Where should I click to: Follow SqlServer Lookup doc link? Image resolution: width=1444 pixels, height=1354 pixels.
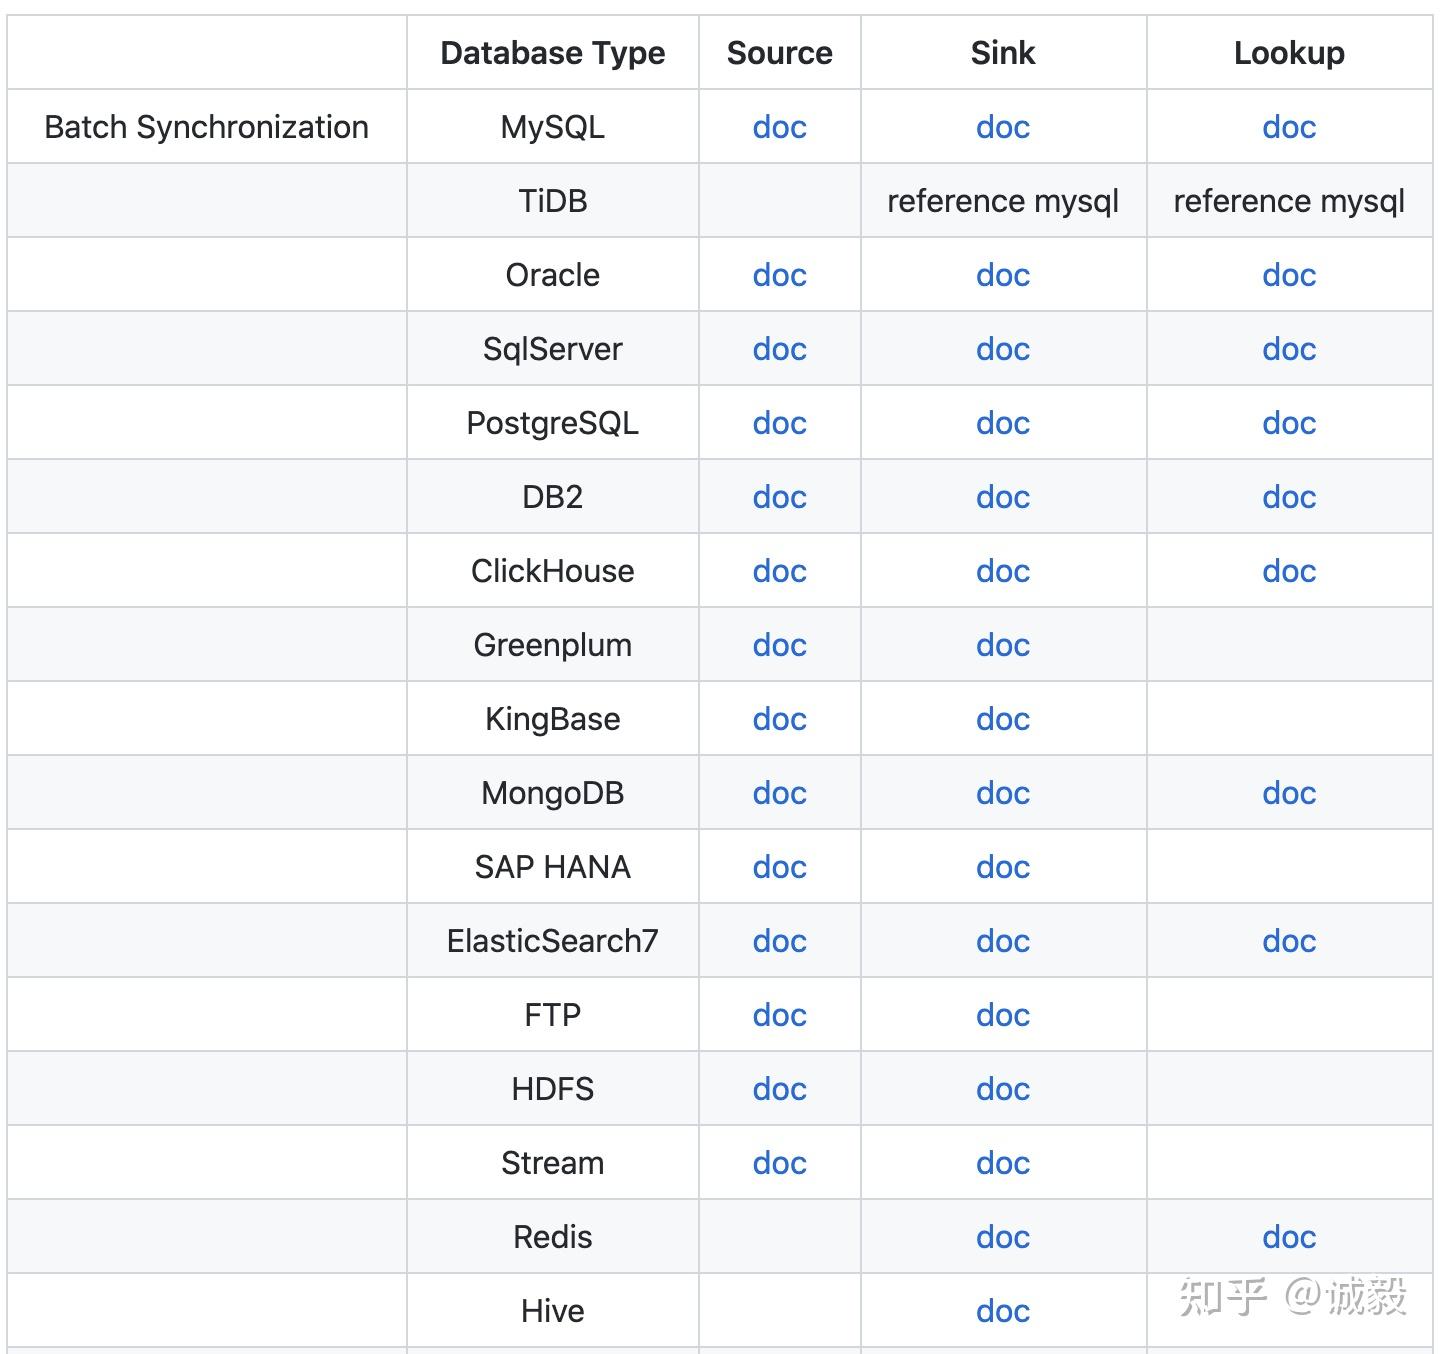(x=1289, y=349)
